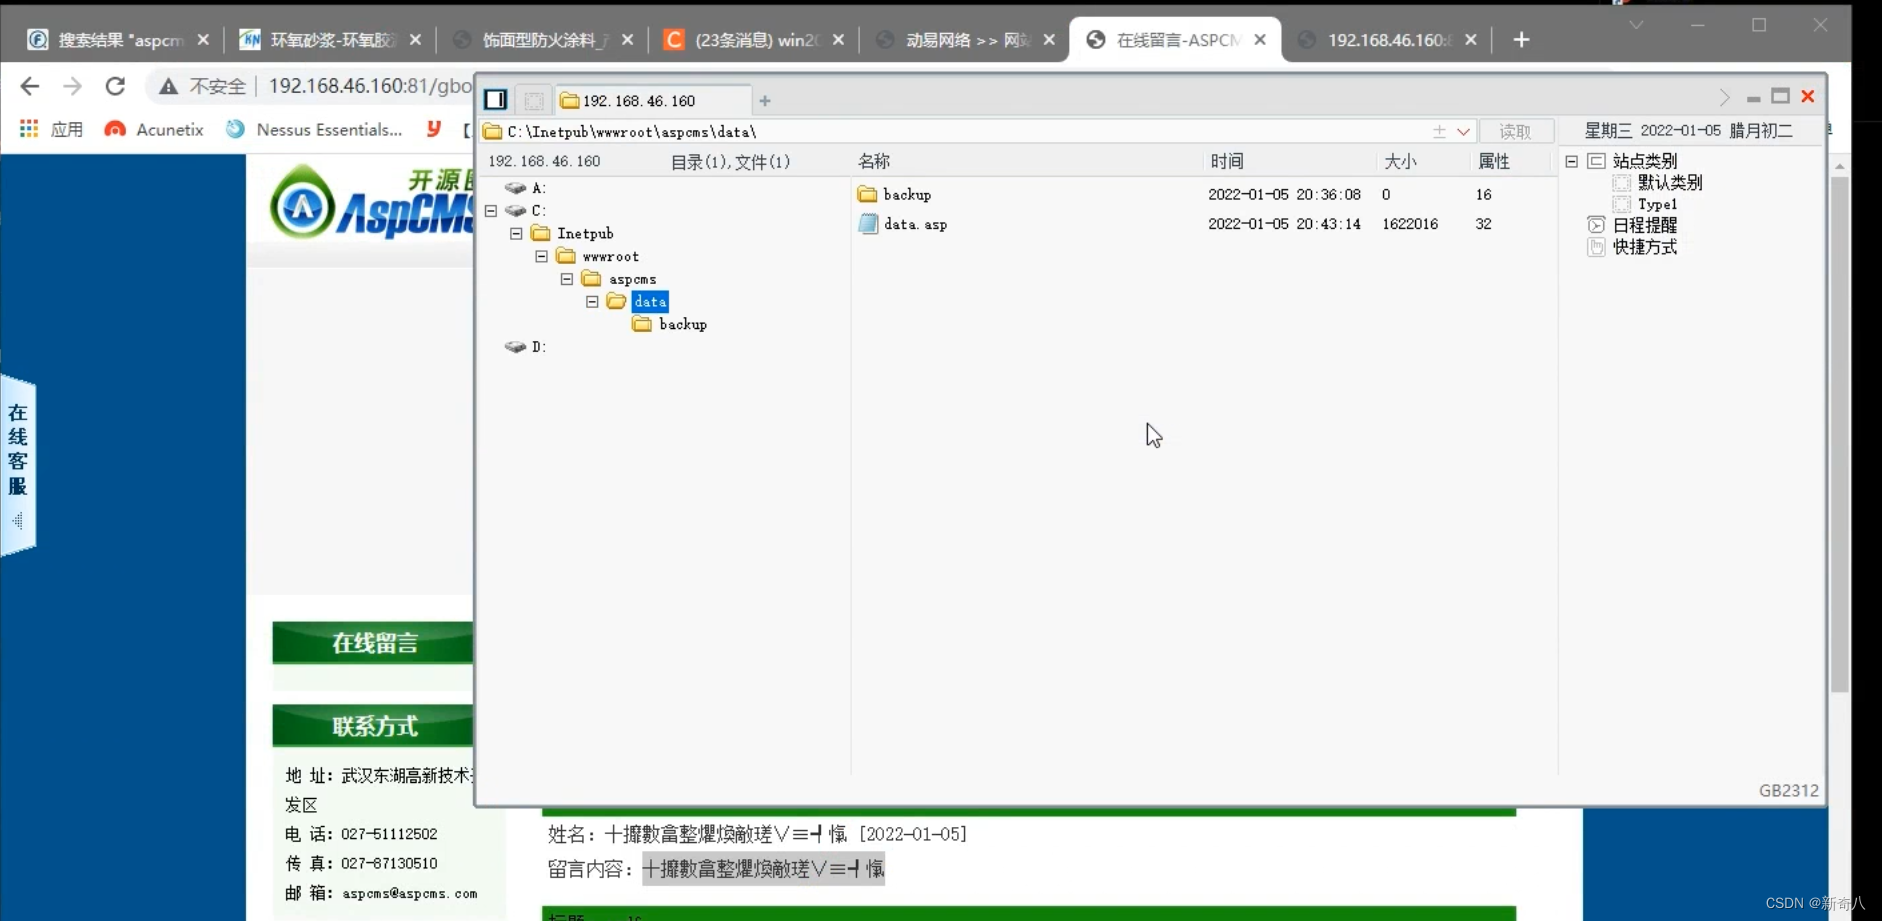Toggle the 站点类别 category checkbox

1596,161
